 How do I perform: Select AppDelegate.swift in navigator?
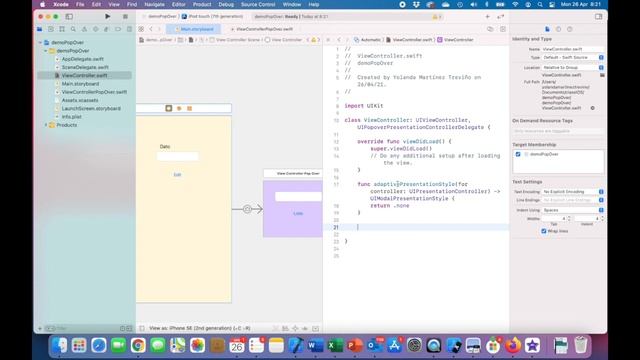pos(82,59)
